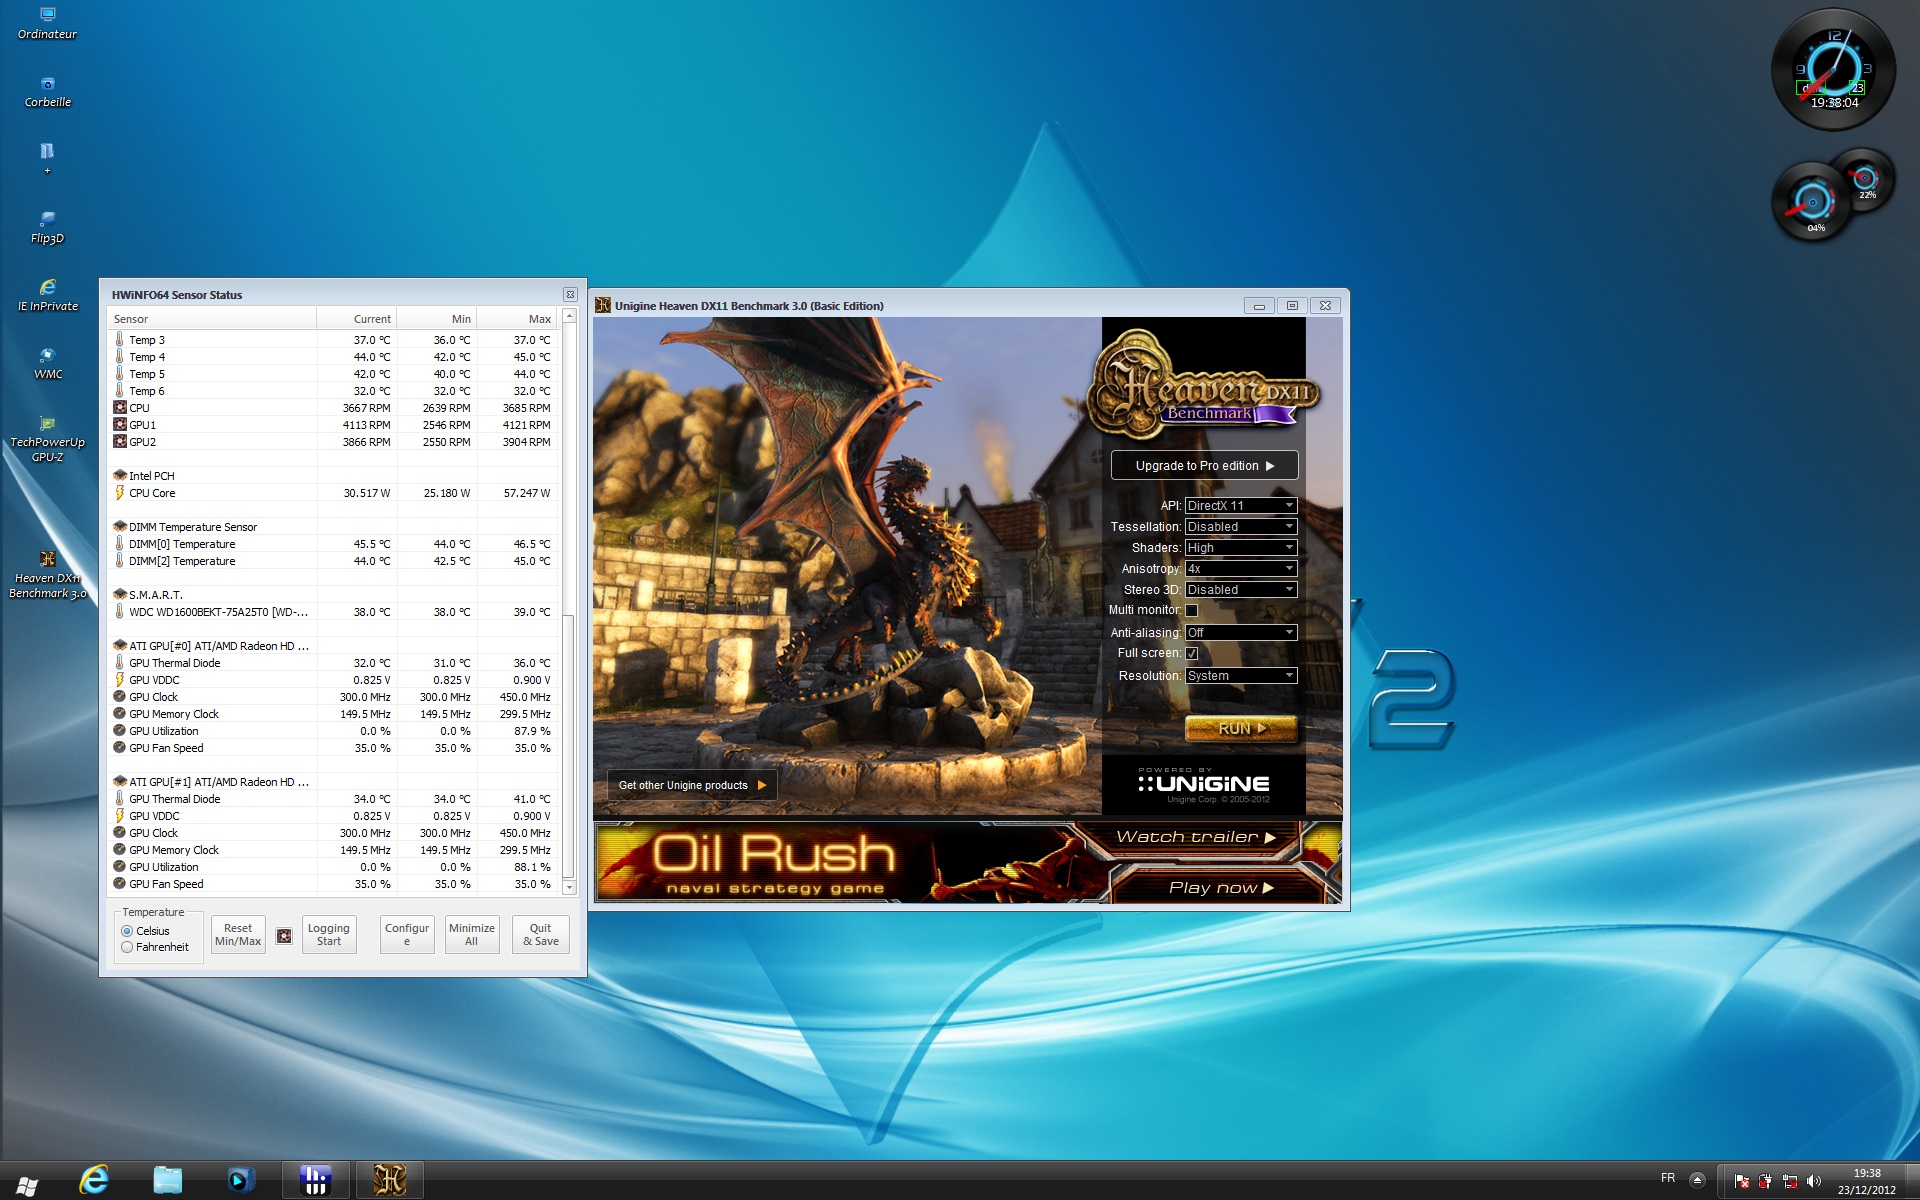This screenshot has height=1200, width=1920.
Task: Open the API dropdown
Action: 1240,506
